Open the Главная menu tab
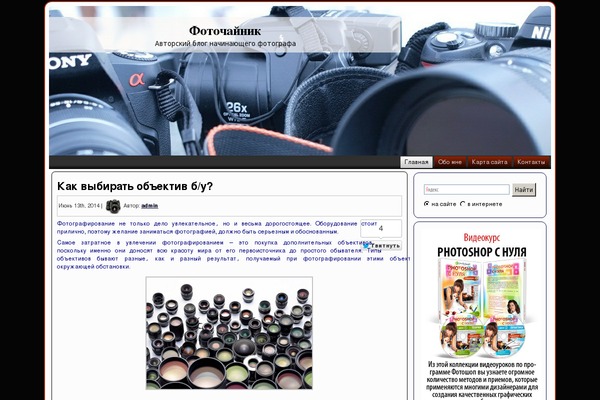The image size is (600, 400). point(416,162)
